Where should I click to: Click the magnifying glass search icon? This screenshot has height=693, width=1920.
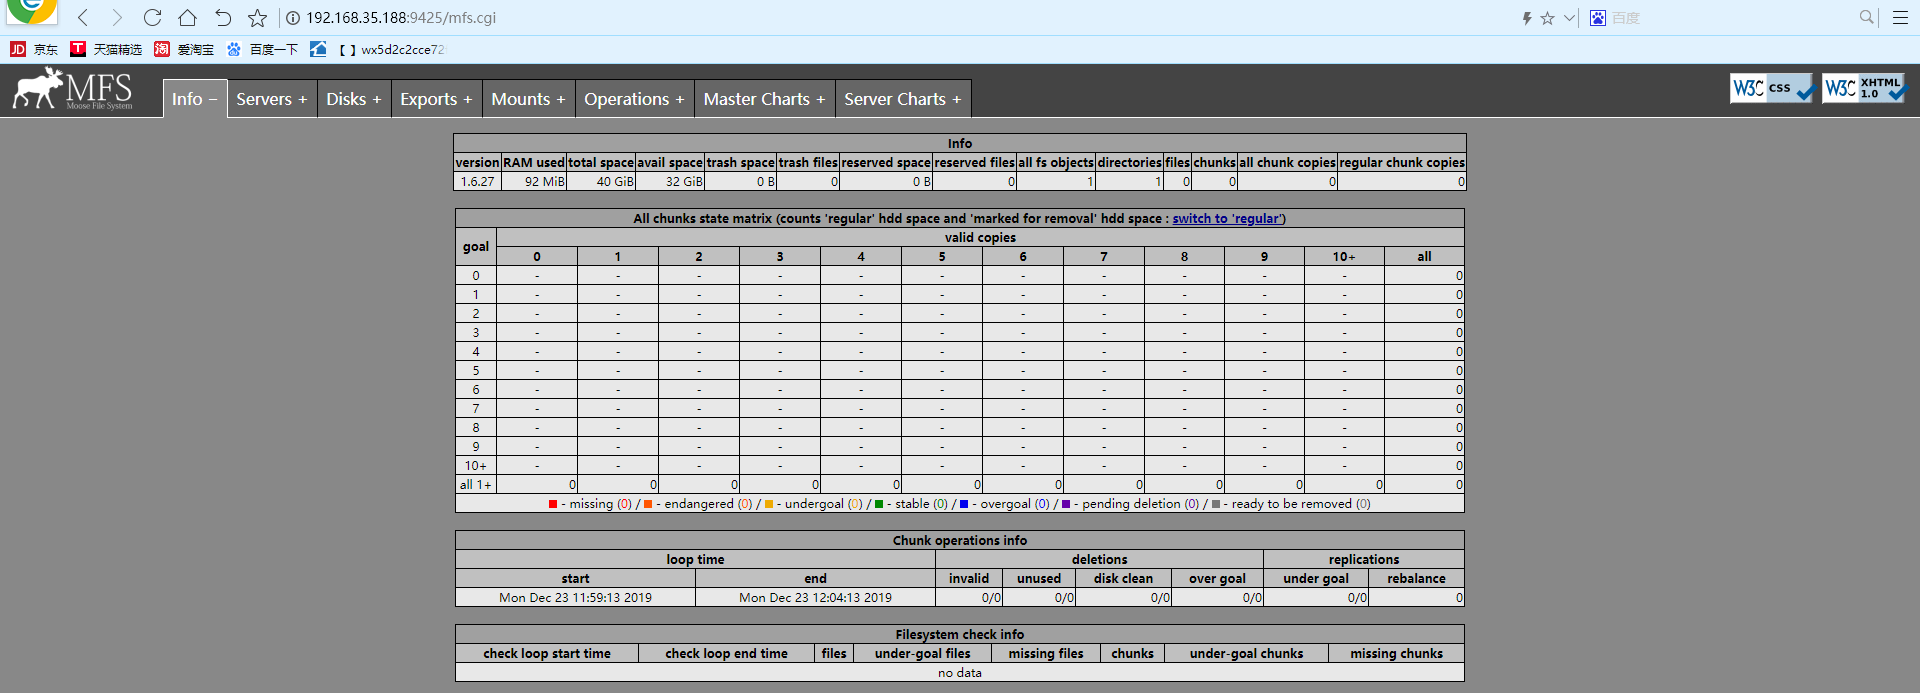tap(1866, 17)
